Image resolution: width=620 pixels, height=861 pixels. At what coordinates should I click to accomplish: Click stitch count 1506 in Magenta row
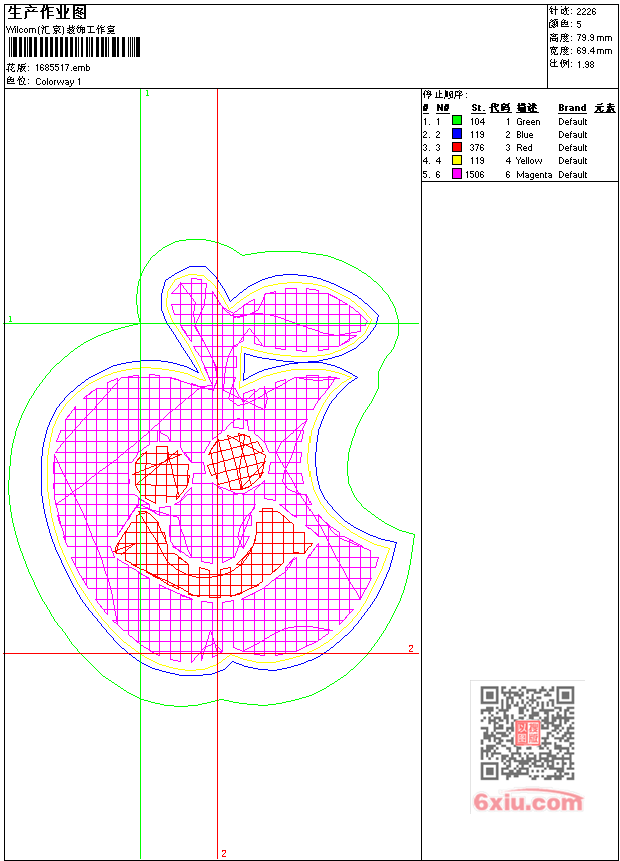click(474, 175)
